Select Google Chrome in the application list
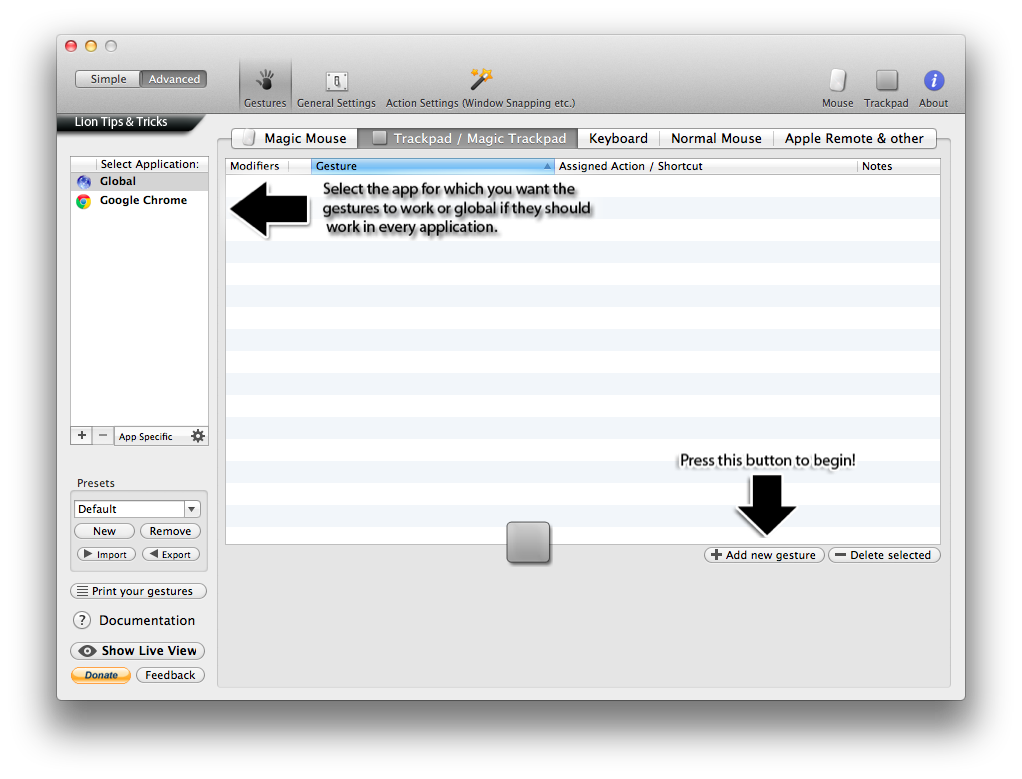Screen dimensions: 1022x779 (143, 201)
